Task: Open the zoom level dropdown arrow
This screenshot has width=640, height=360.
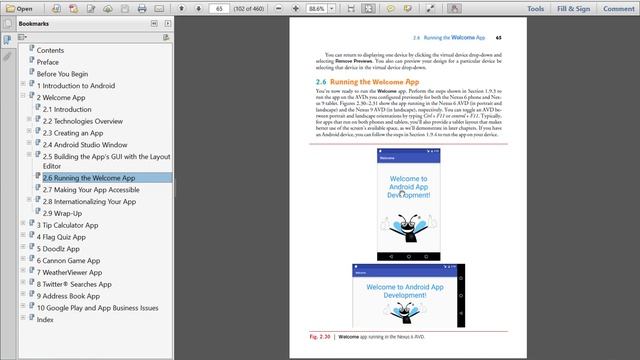Action: pyautogui.click(x=332, y=9)
